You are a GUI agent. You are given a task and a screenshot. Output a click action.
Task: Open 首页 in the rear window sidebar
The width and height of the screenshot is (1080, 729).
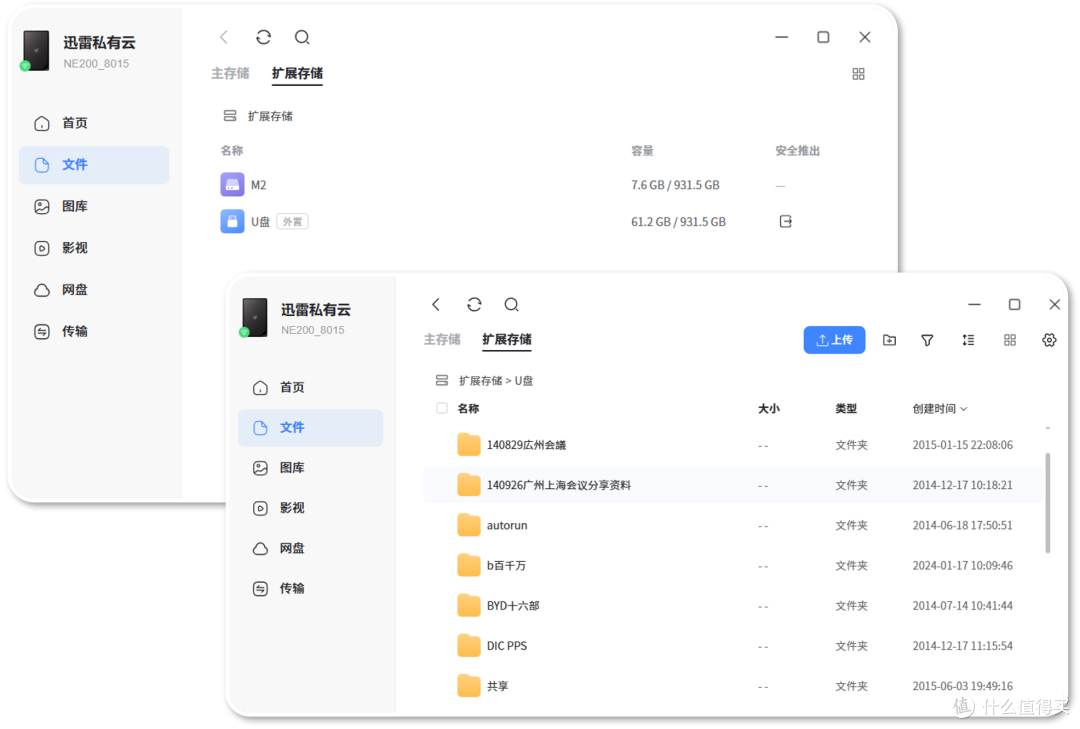tap(94, 123)
